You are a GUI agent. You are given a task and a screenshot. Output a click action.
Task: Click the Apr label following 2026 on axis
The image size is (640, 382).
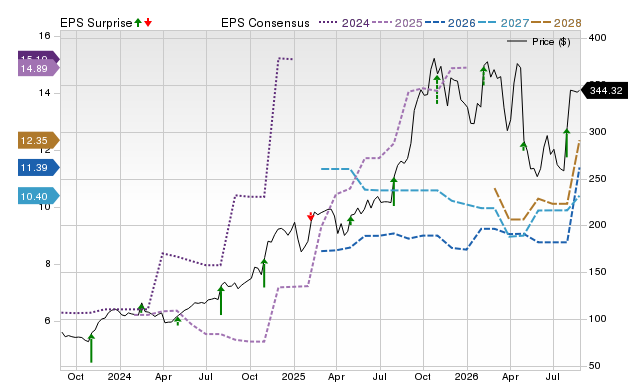click(510, 376)
